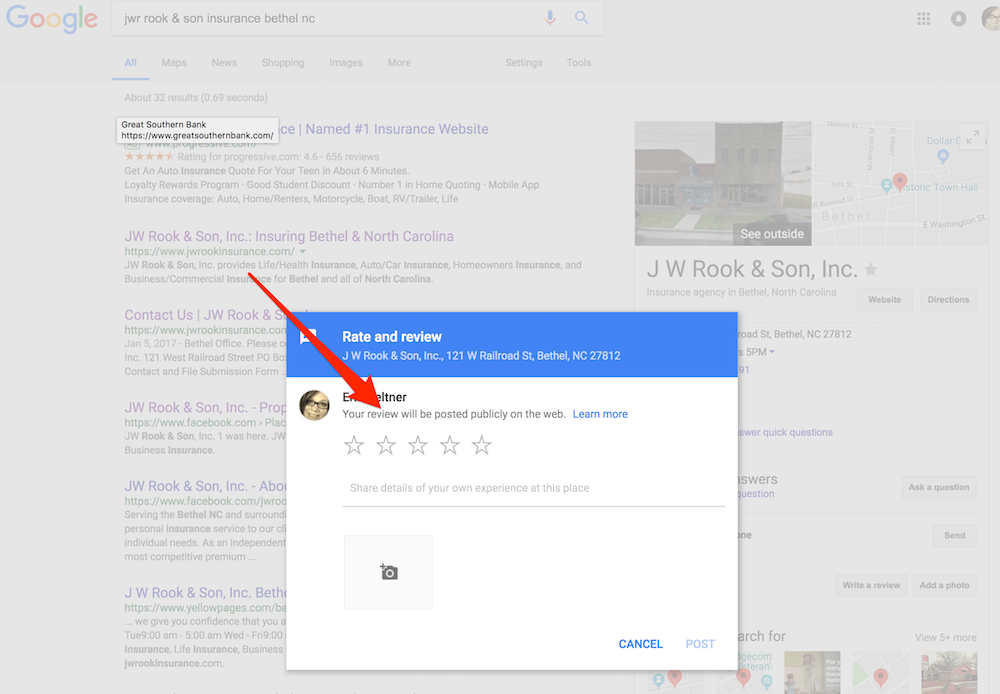Click POST to submit the review

(x=700, y=644)
